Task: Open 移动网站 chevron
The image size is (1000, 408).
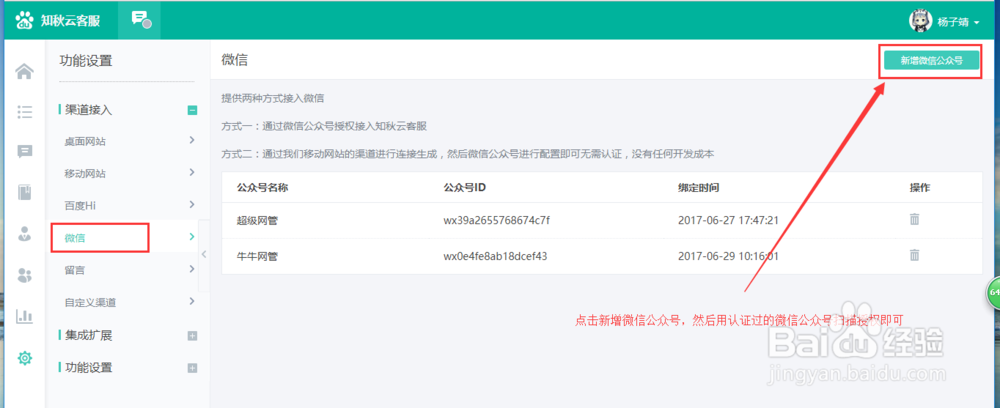Action: pyautogui.click(x=191, y=172)
